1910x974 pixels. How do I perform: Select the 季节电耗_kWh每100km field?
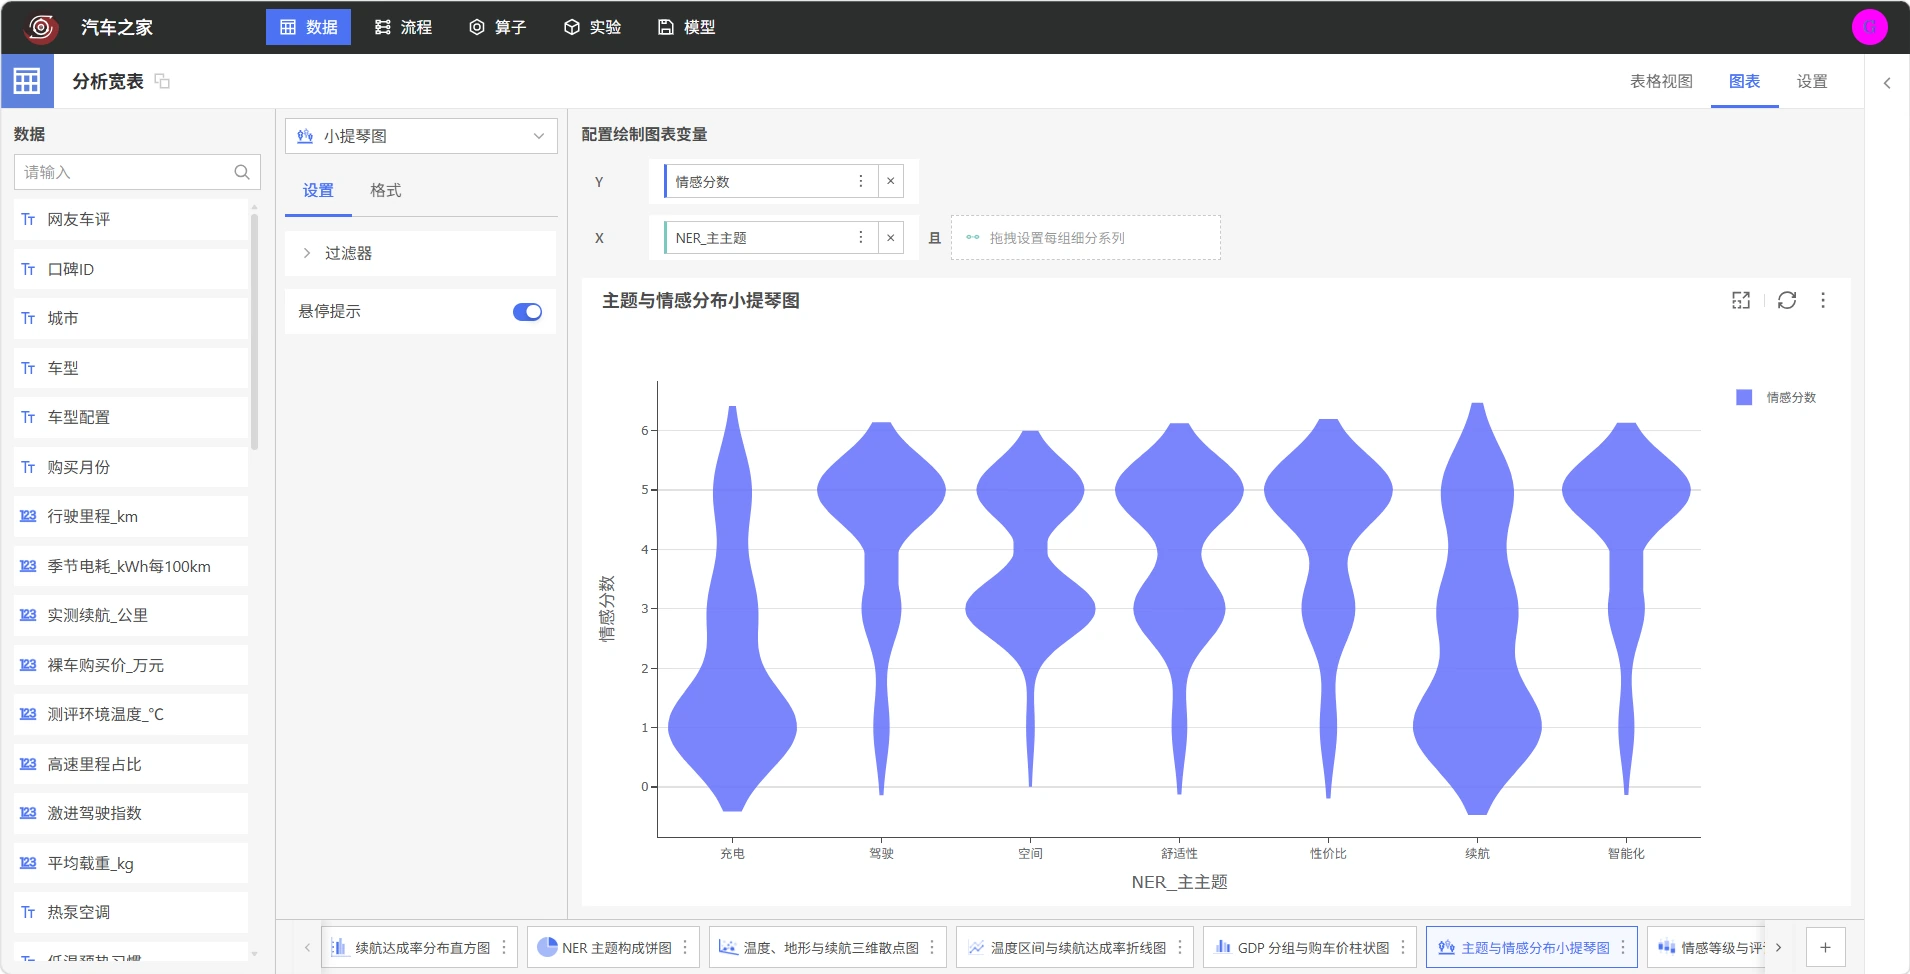pyautogui.click(x=131, y=566)
